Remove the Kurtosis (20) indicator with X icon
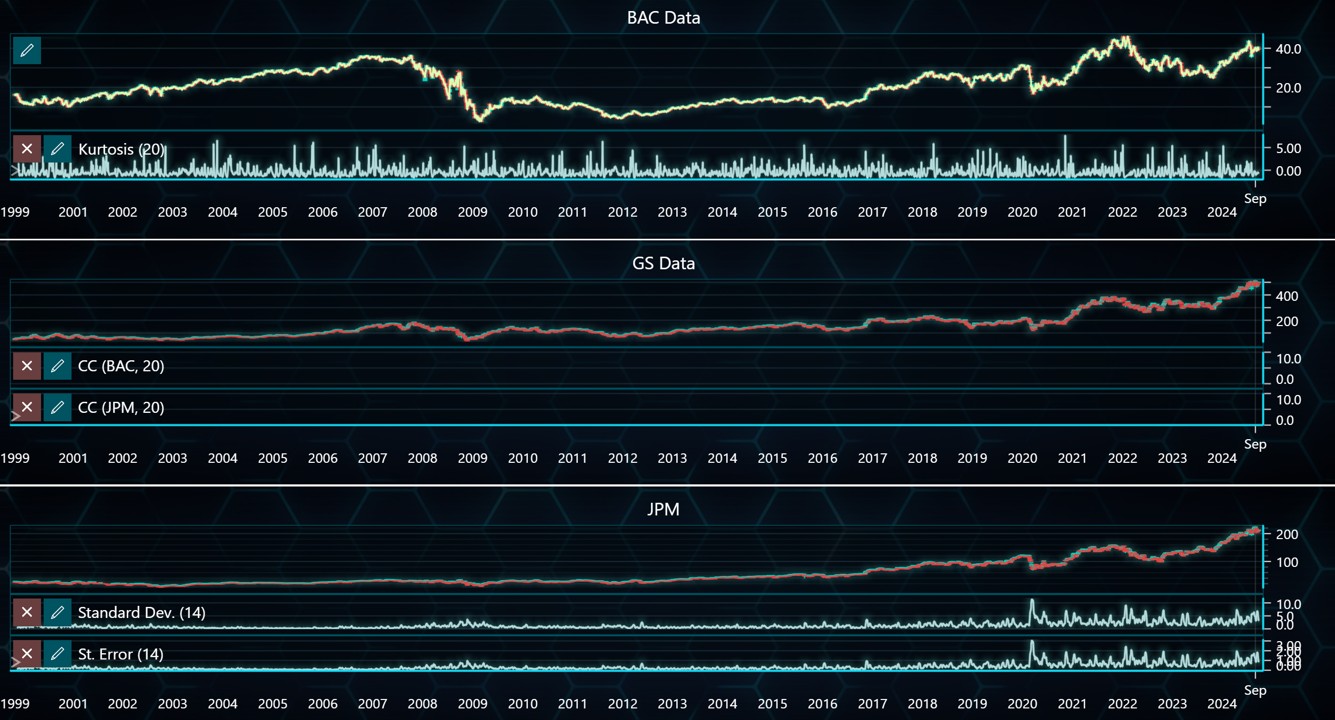 (26, 148)
